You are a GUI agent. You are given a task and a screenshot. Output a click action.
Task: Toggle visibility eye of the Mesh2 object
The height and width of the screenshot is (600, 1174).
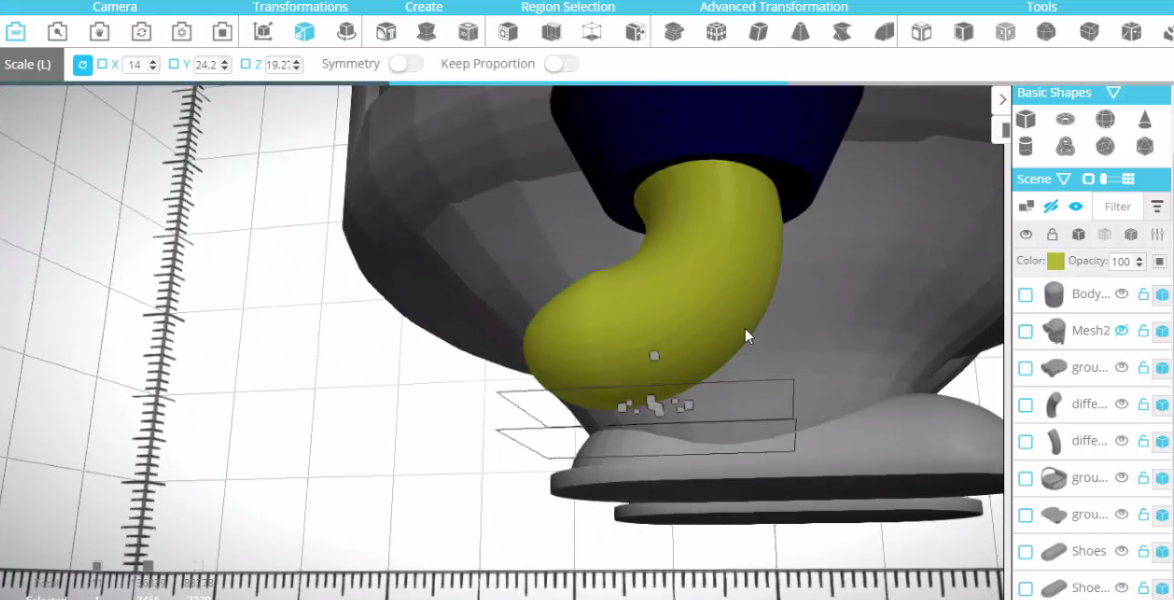[x=1122, y=330]
